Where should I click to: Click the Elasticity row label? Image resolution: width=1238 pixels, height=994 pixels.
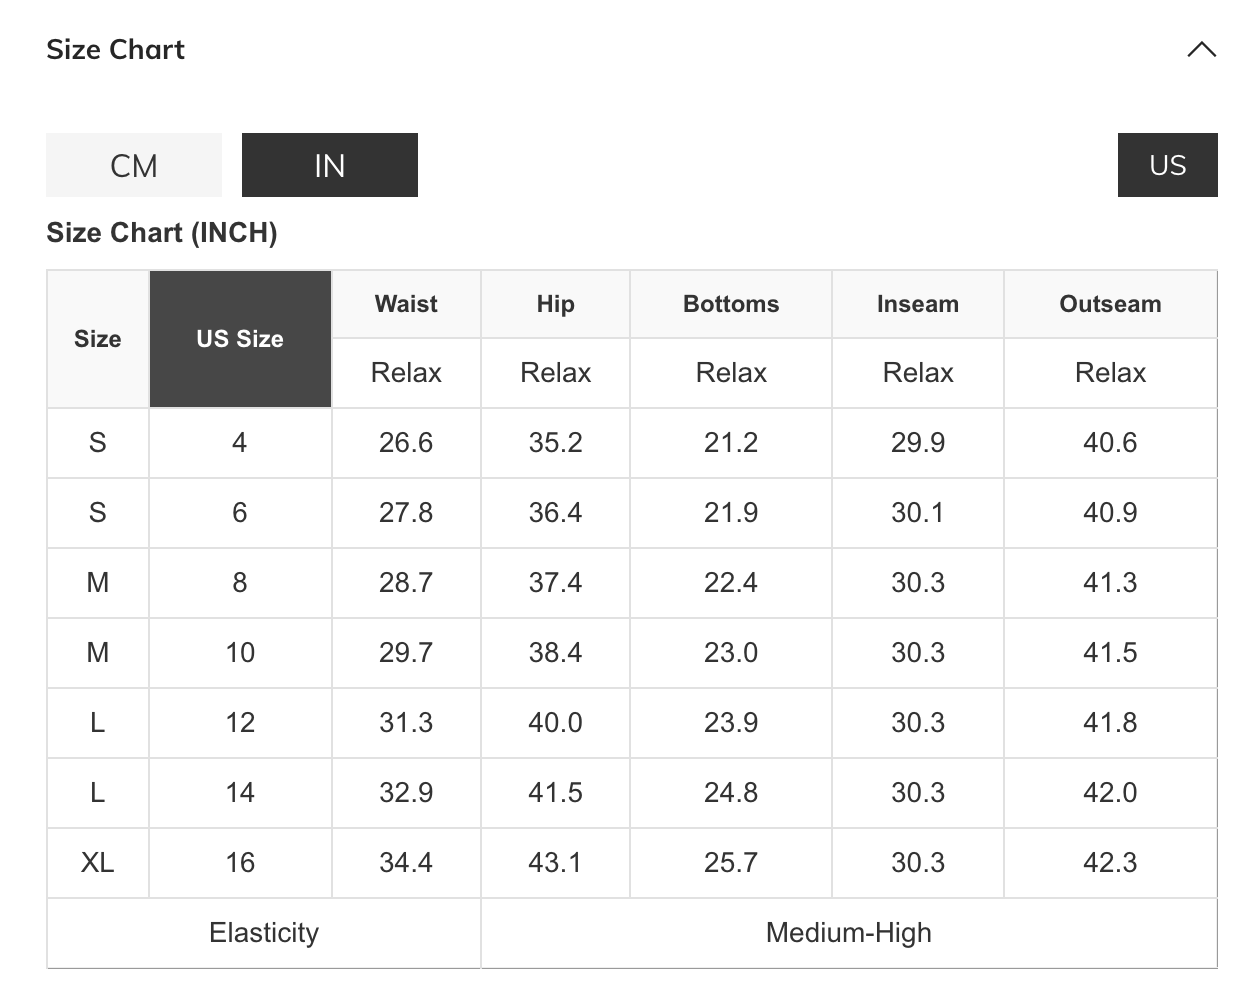pos(264,933)
